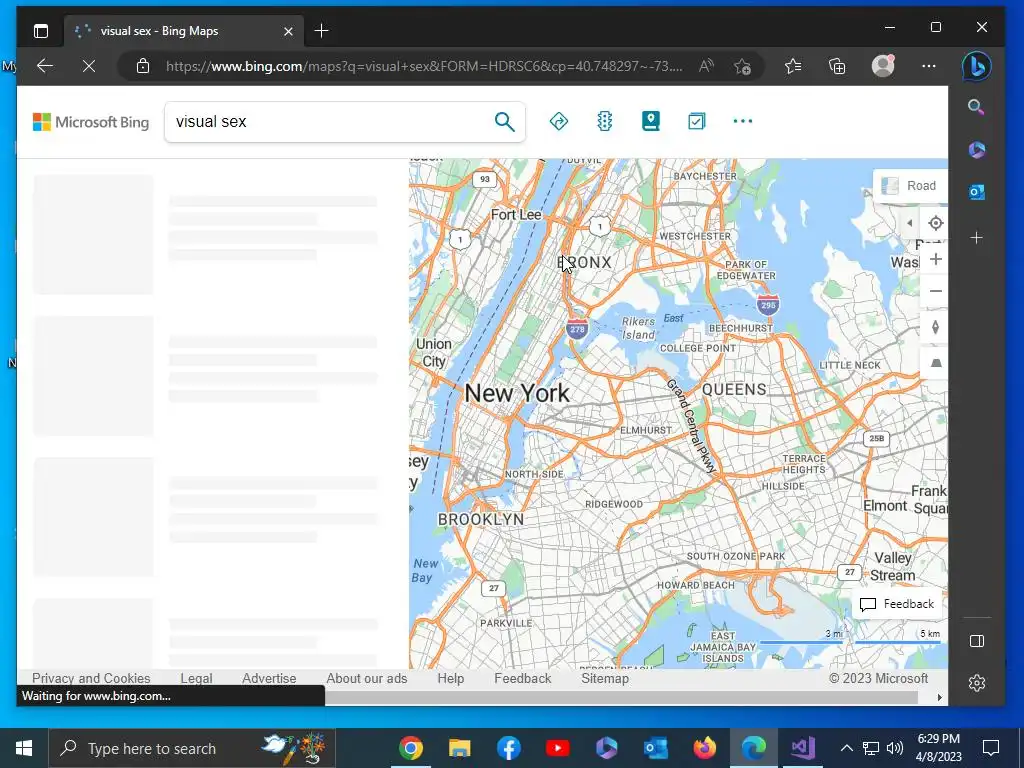Open File Explorer from the taskbar
The height and width of the screenshot is (768, 1024).
460,748
